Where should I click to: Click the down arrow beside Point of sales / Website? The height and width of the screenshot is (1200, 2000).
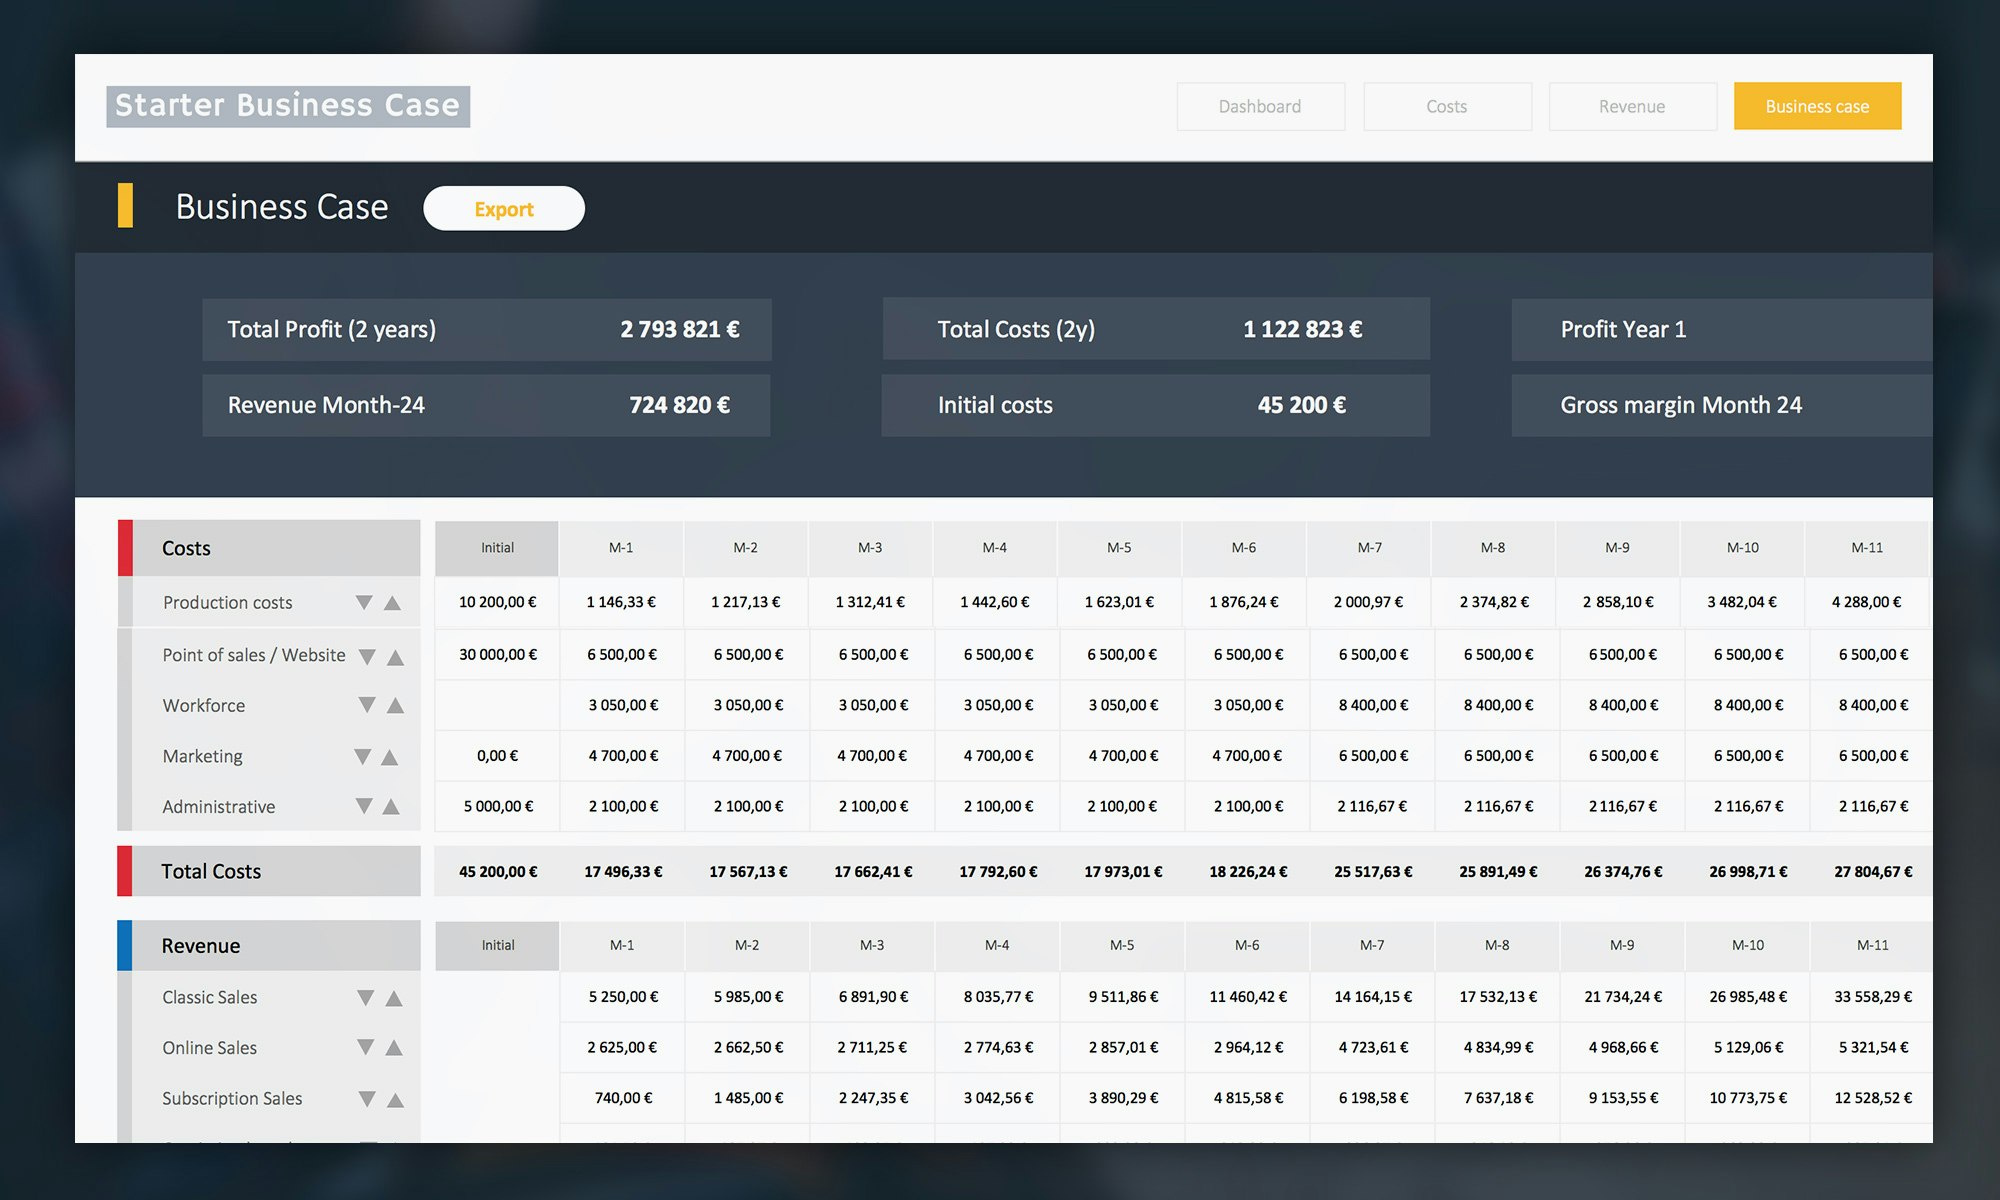[x=365, y=655]
